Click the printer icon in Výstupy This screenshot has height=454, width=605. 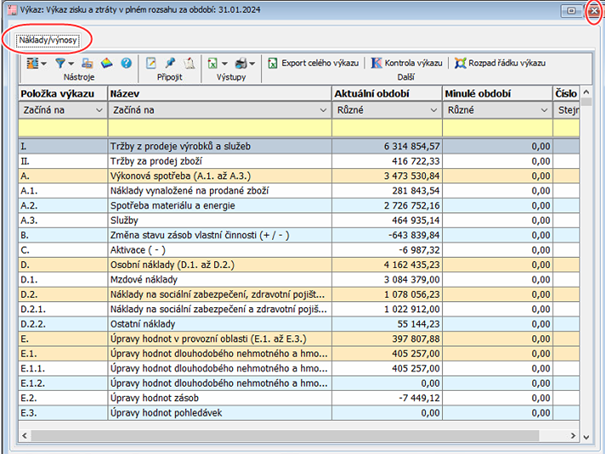pos(241,63)
